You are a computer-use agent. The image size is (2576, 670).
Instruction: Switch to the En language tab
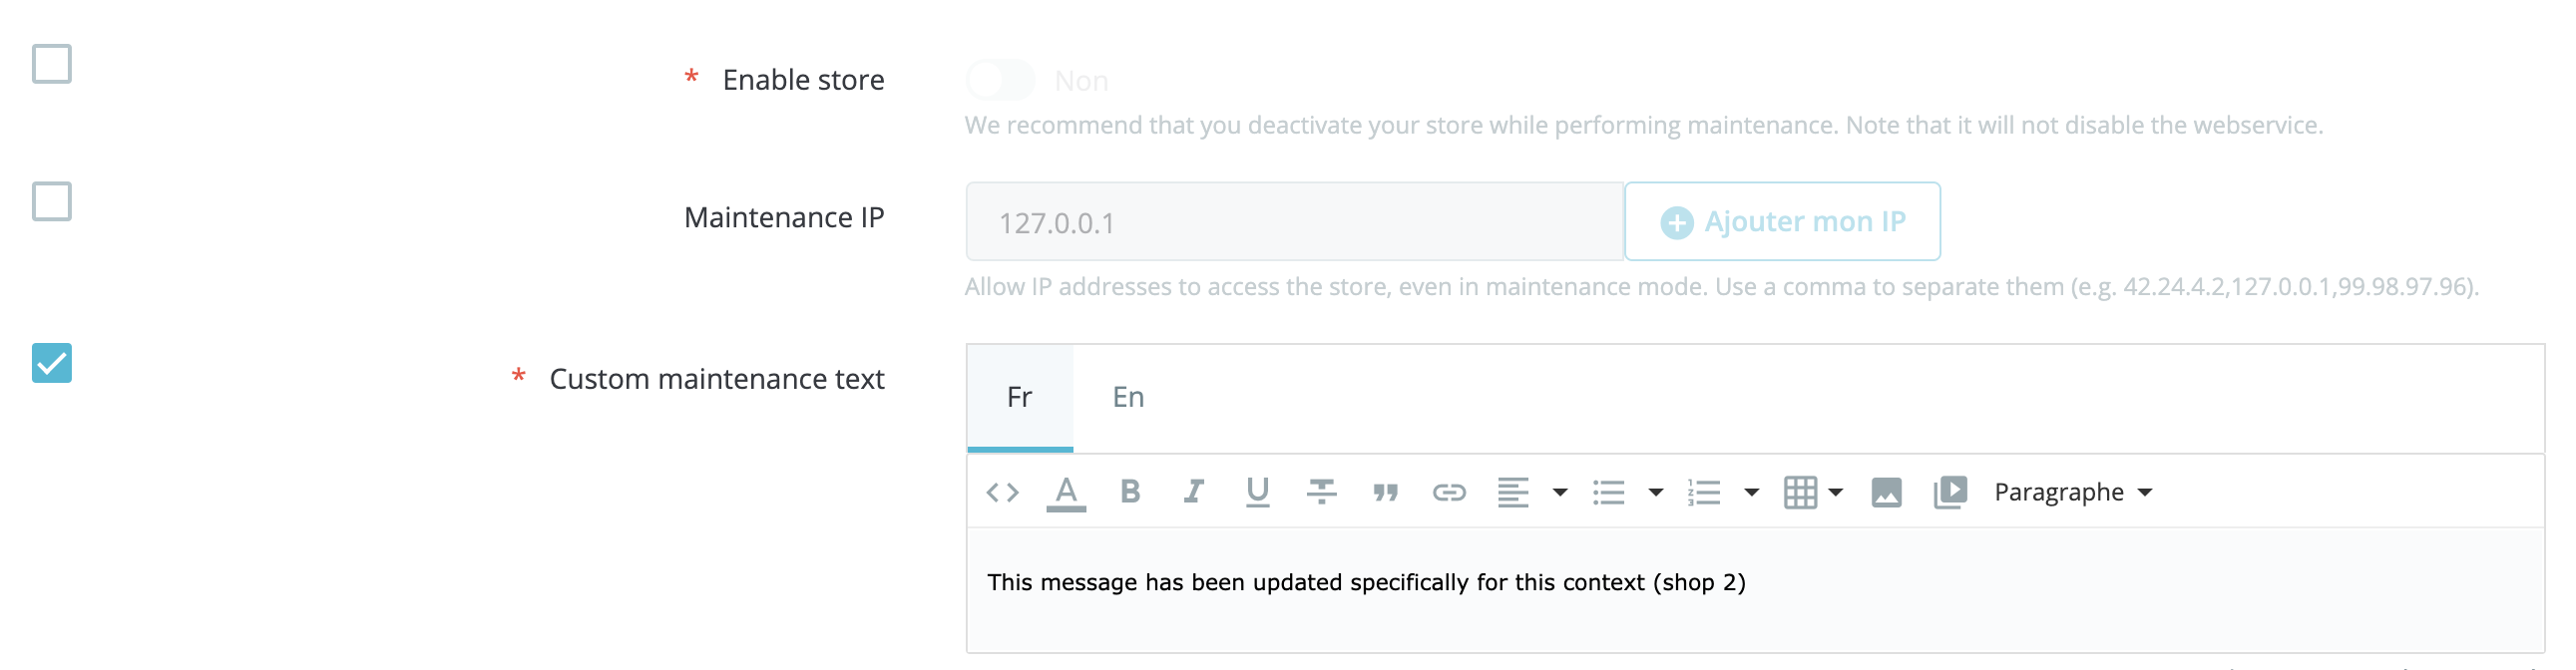[1128, 398]
